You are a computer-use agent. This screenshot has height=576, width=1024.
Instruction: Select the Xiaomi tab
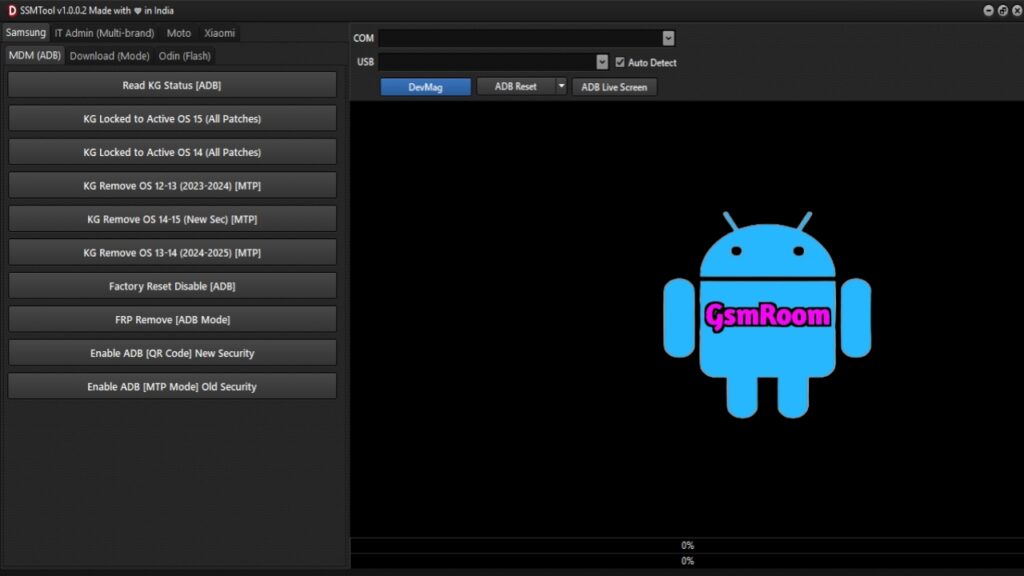(219, 33)
